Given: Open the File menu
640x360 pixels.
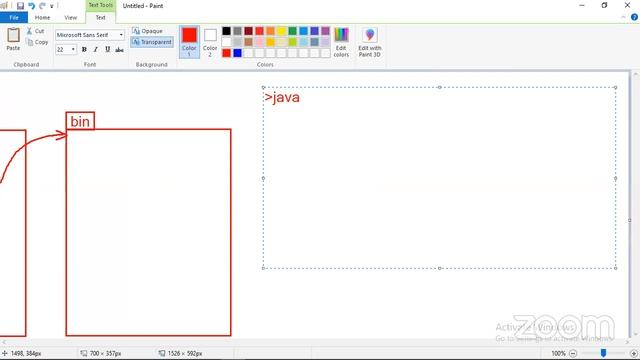Looking at the screenshot, I should [x=14, y=18].
